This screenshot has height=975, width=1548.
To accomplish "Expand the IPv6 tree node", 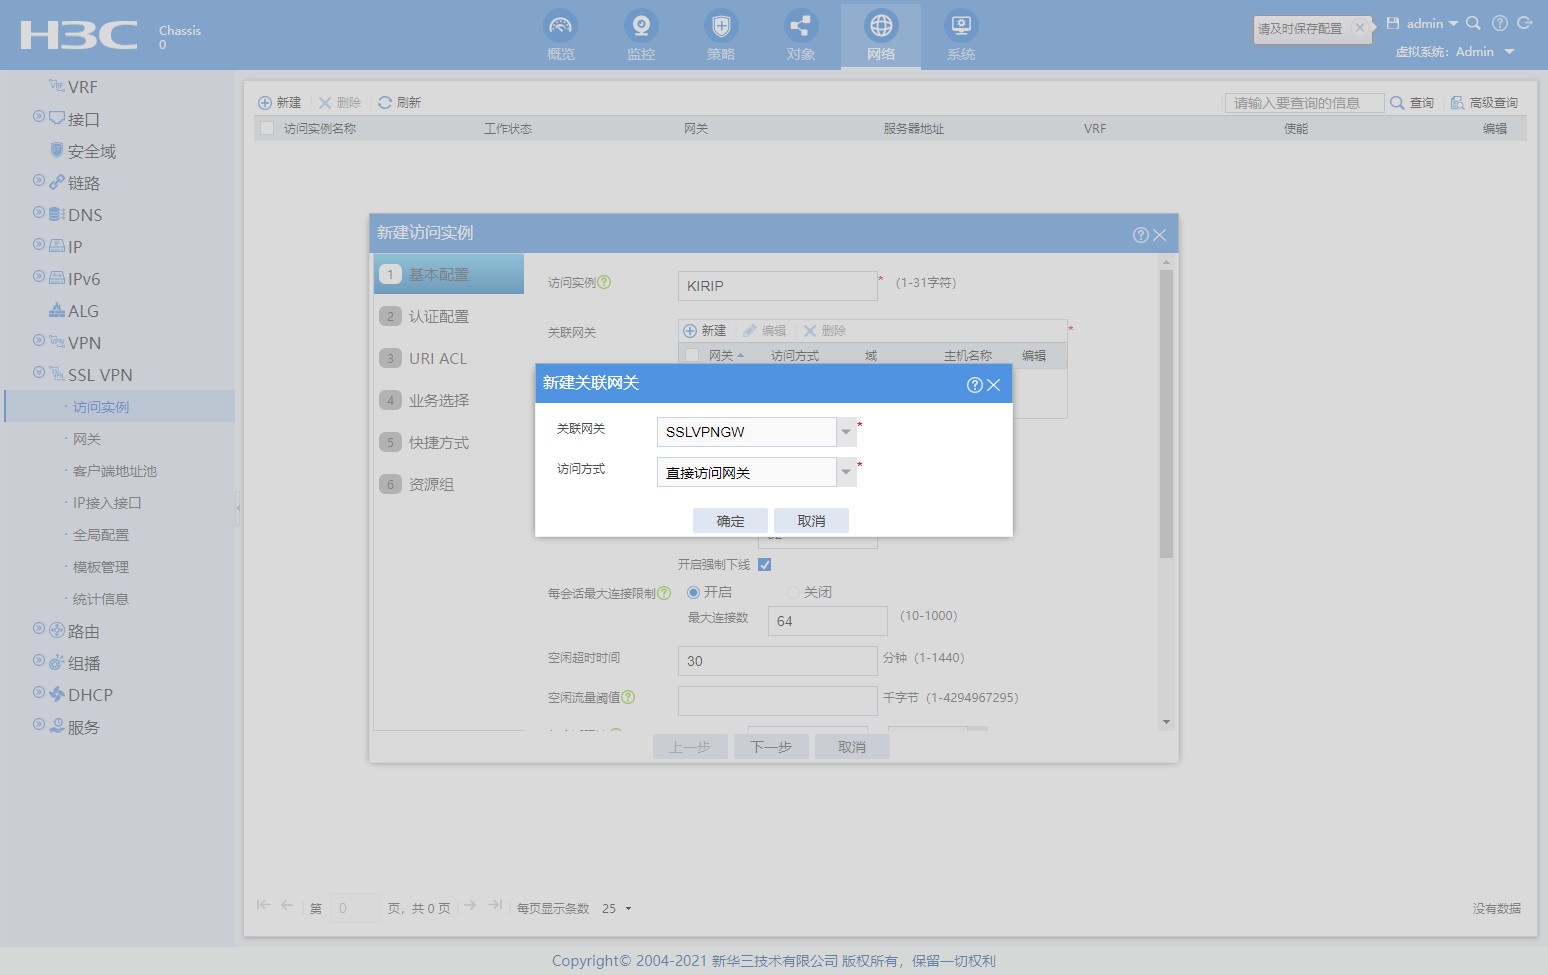I will (38, 276).
